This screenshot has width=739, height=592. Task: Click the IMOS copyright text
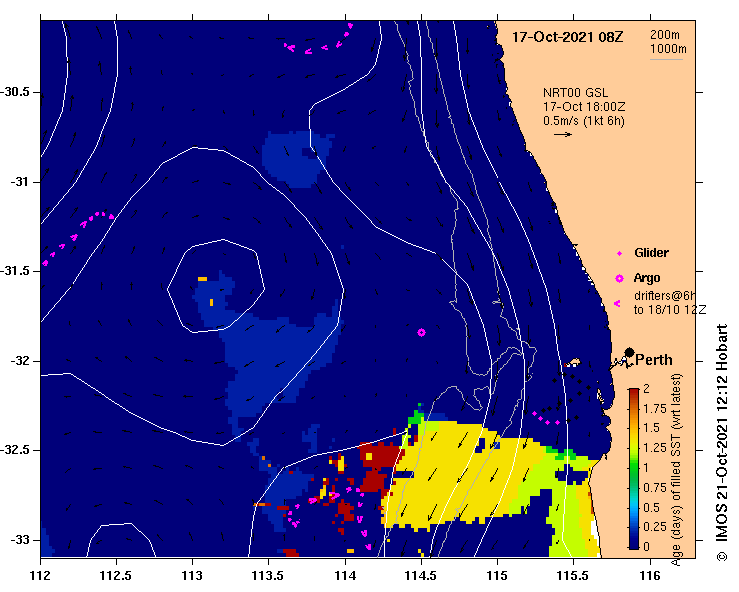[x=722, y=442]
